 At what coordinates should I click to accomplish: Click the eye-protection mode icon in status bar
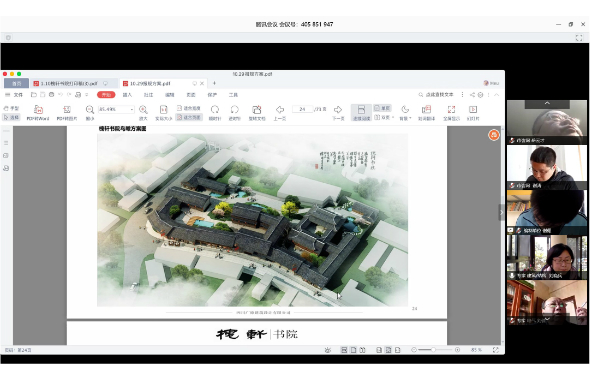(x=328, y=350)
